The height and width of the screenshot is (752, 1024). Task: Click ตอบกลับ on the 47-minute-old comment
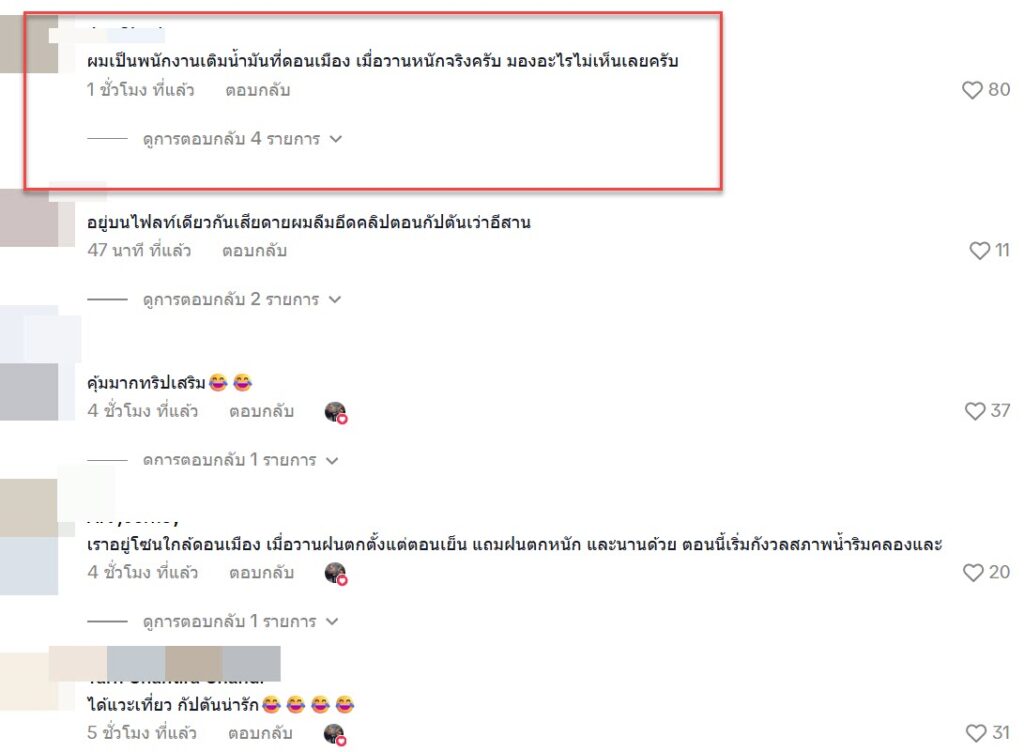pyautogui.click(x=254, y=251)
